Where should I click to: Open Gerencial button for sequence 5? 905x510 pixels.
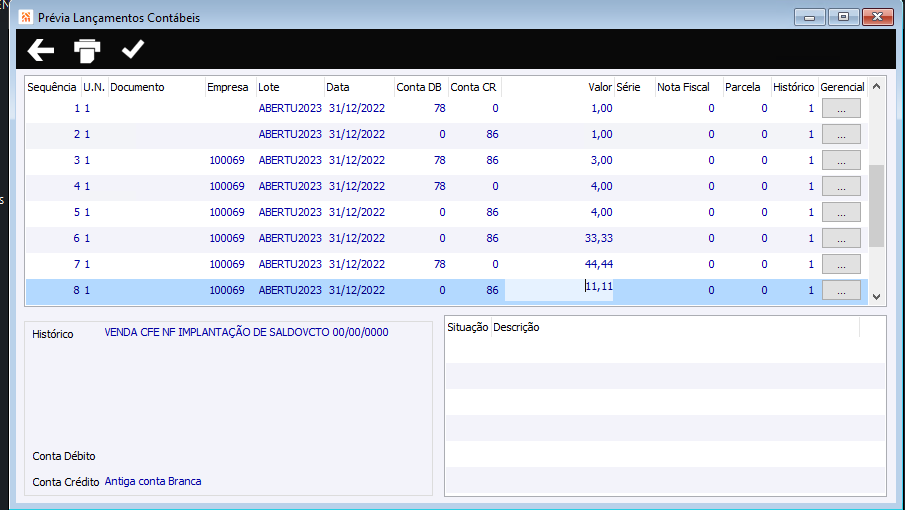pyautogui.click(x=841, y=212)
